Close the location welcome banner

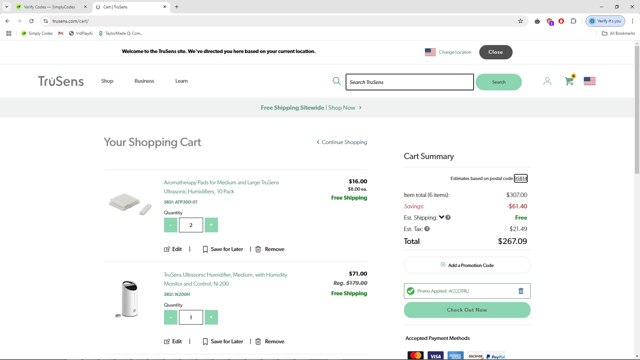tap(496, 52)
